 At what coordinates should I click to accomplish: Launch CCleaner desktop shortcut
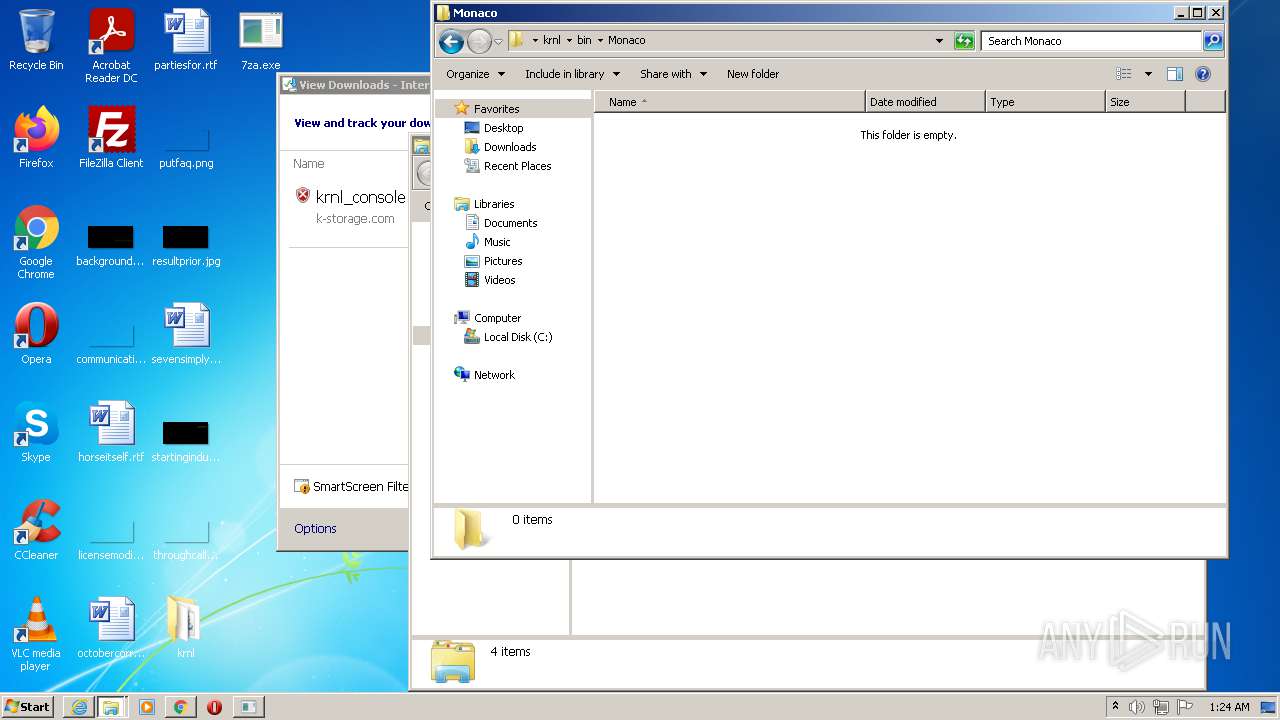[x=36, y=530]
